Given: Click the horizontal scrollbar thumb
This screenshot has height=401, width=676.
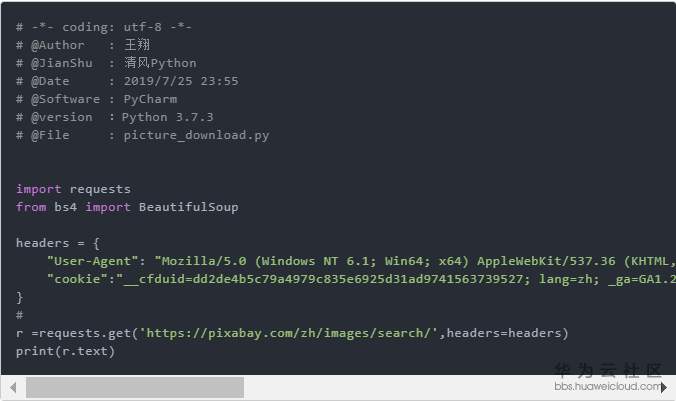Looking at the screenshot, I should (135, 387).
